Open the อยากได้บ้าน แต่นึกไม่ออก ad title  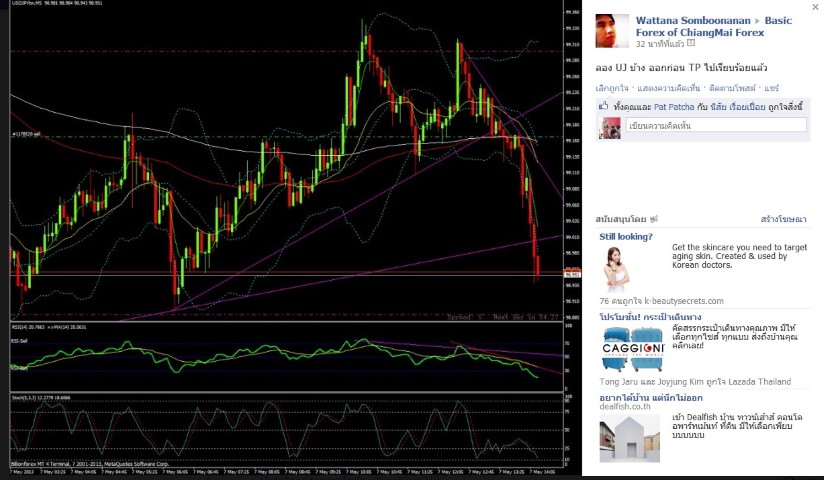pos(651,397)
